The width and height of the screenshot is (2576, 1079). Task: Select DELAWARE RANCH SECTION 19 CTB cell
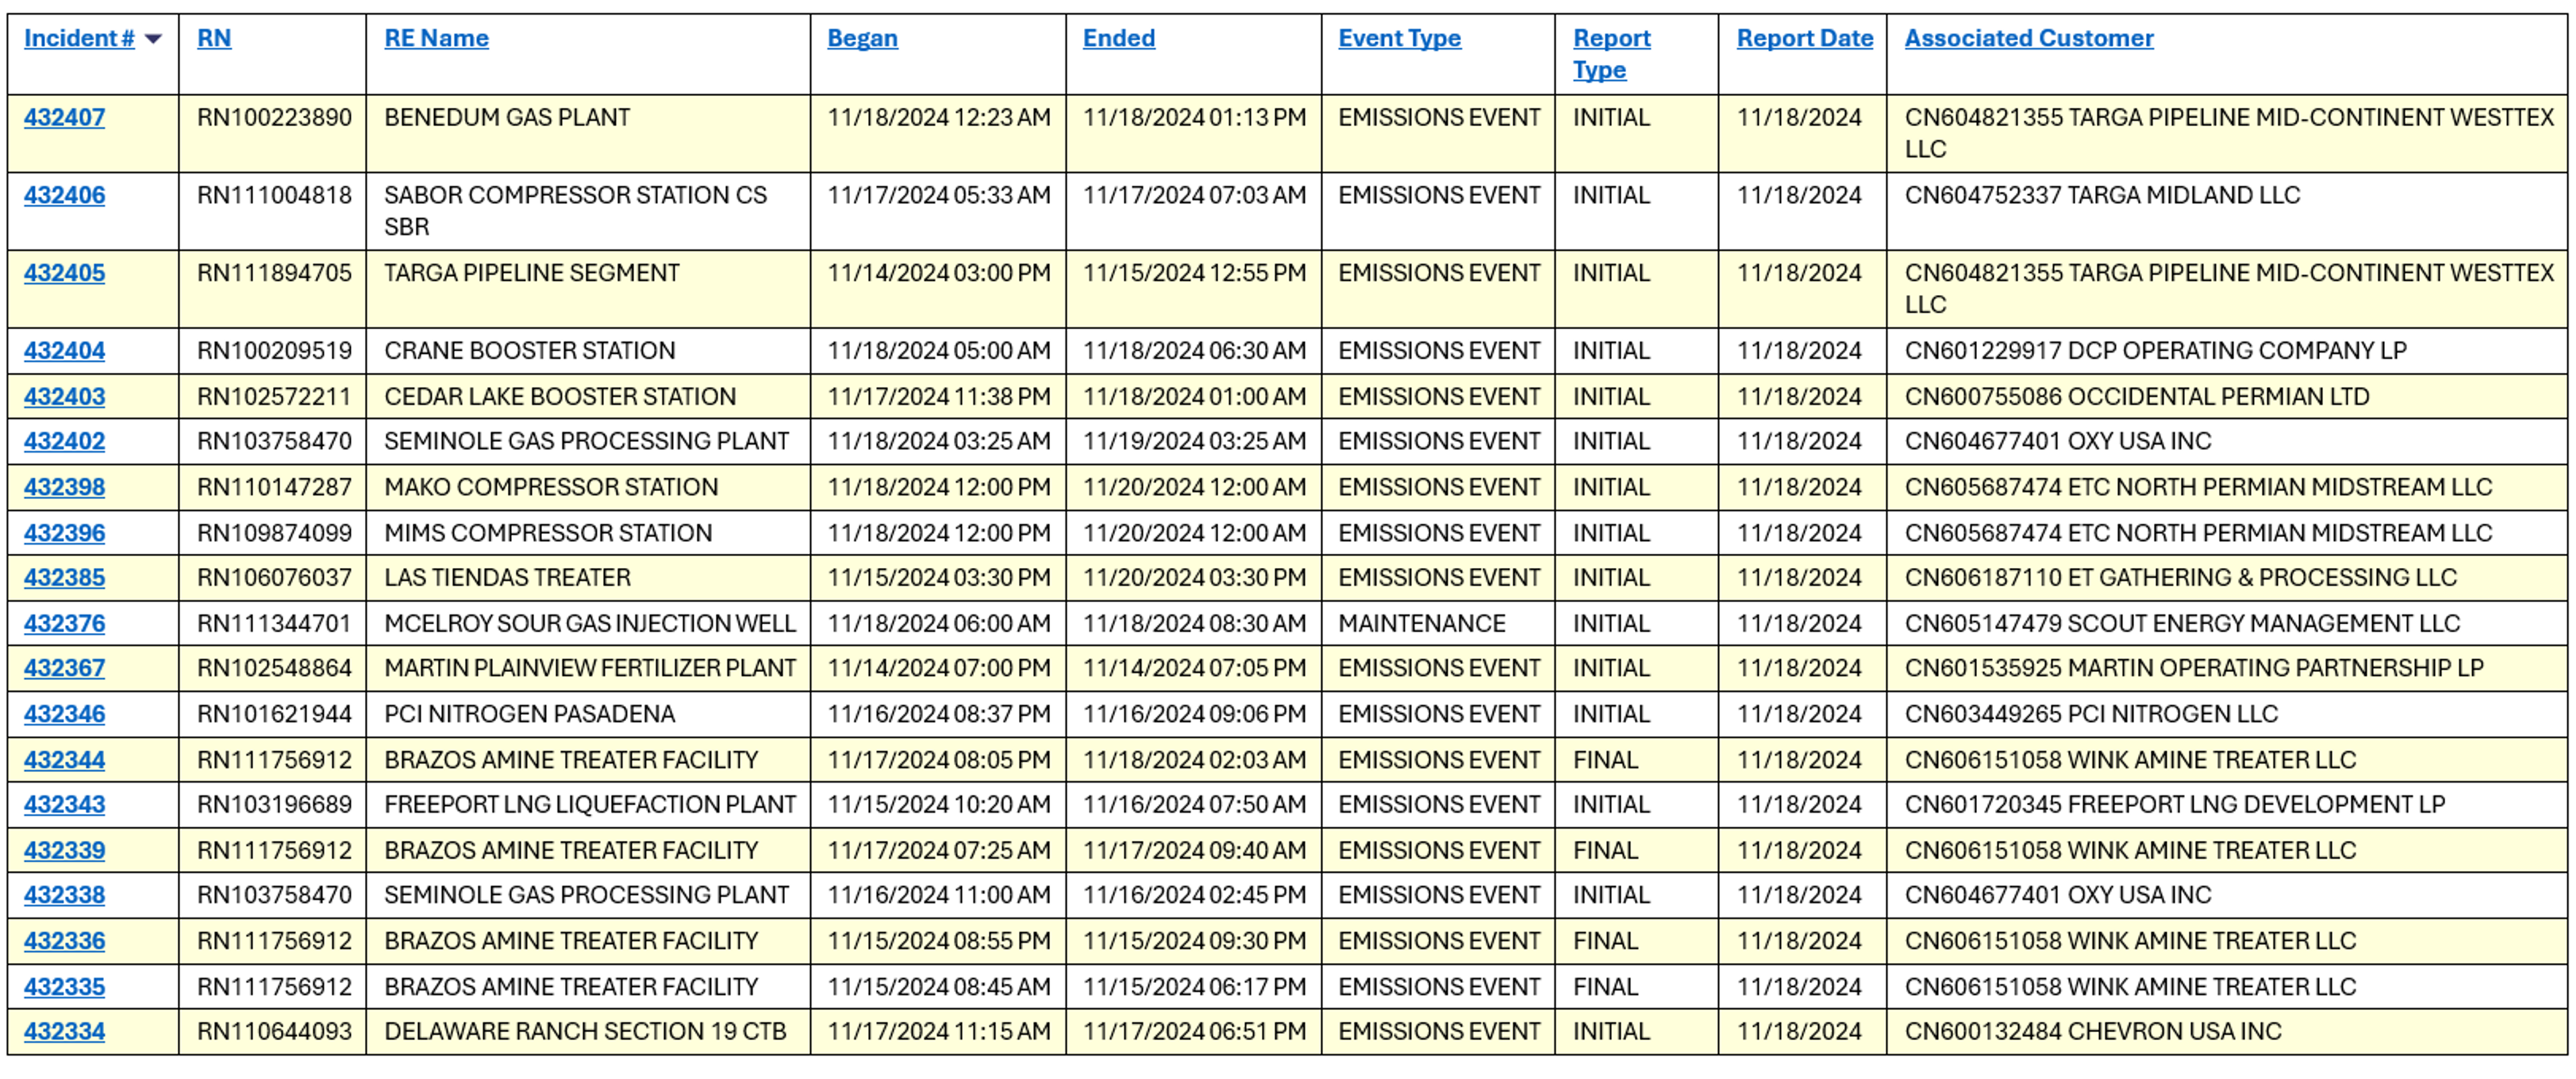(588, 1031)
